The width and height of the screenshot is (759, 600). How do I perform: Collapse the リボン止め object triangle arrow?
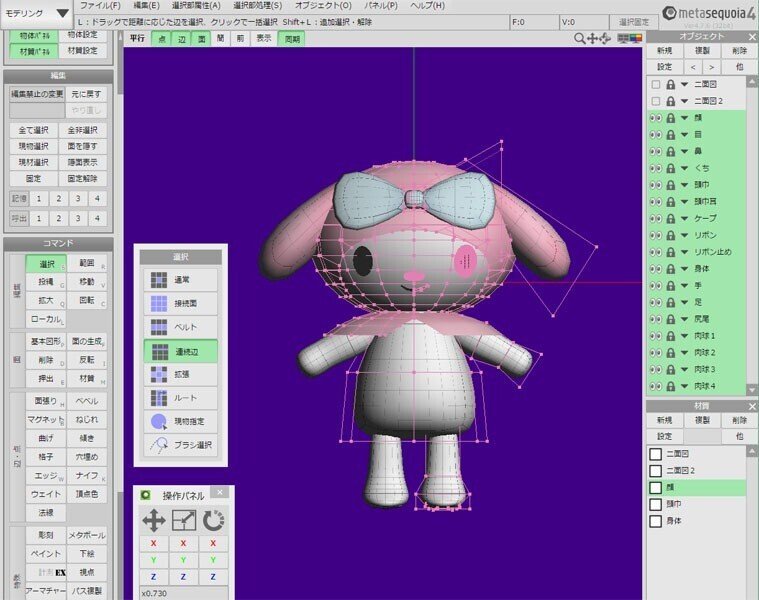click(684, 252)
